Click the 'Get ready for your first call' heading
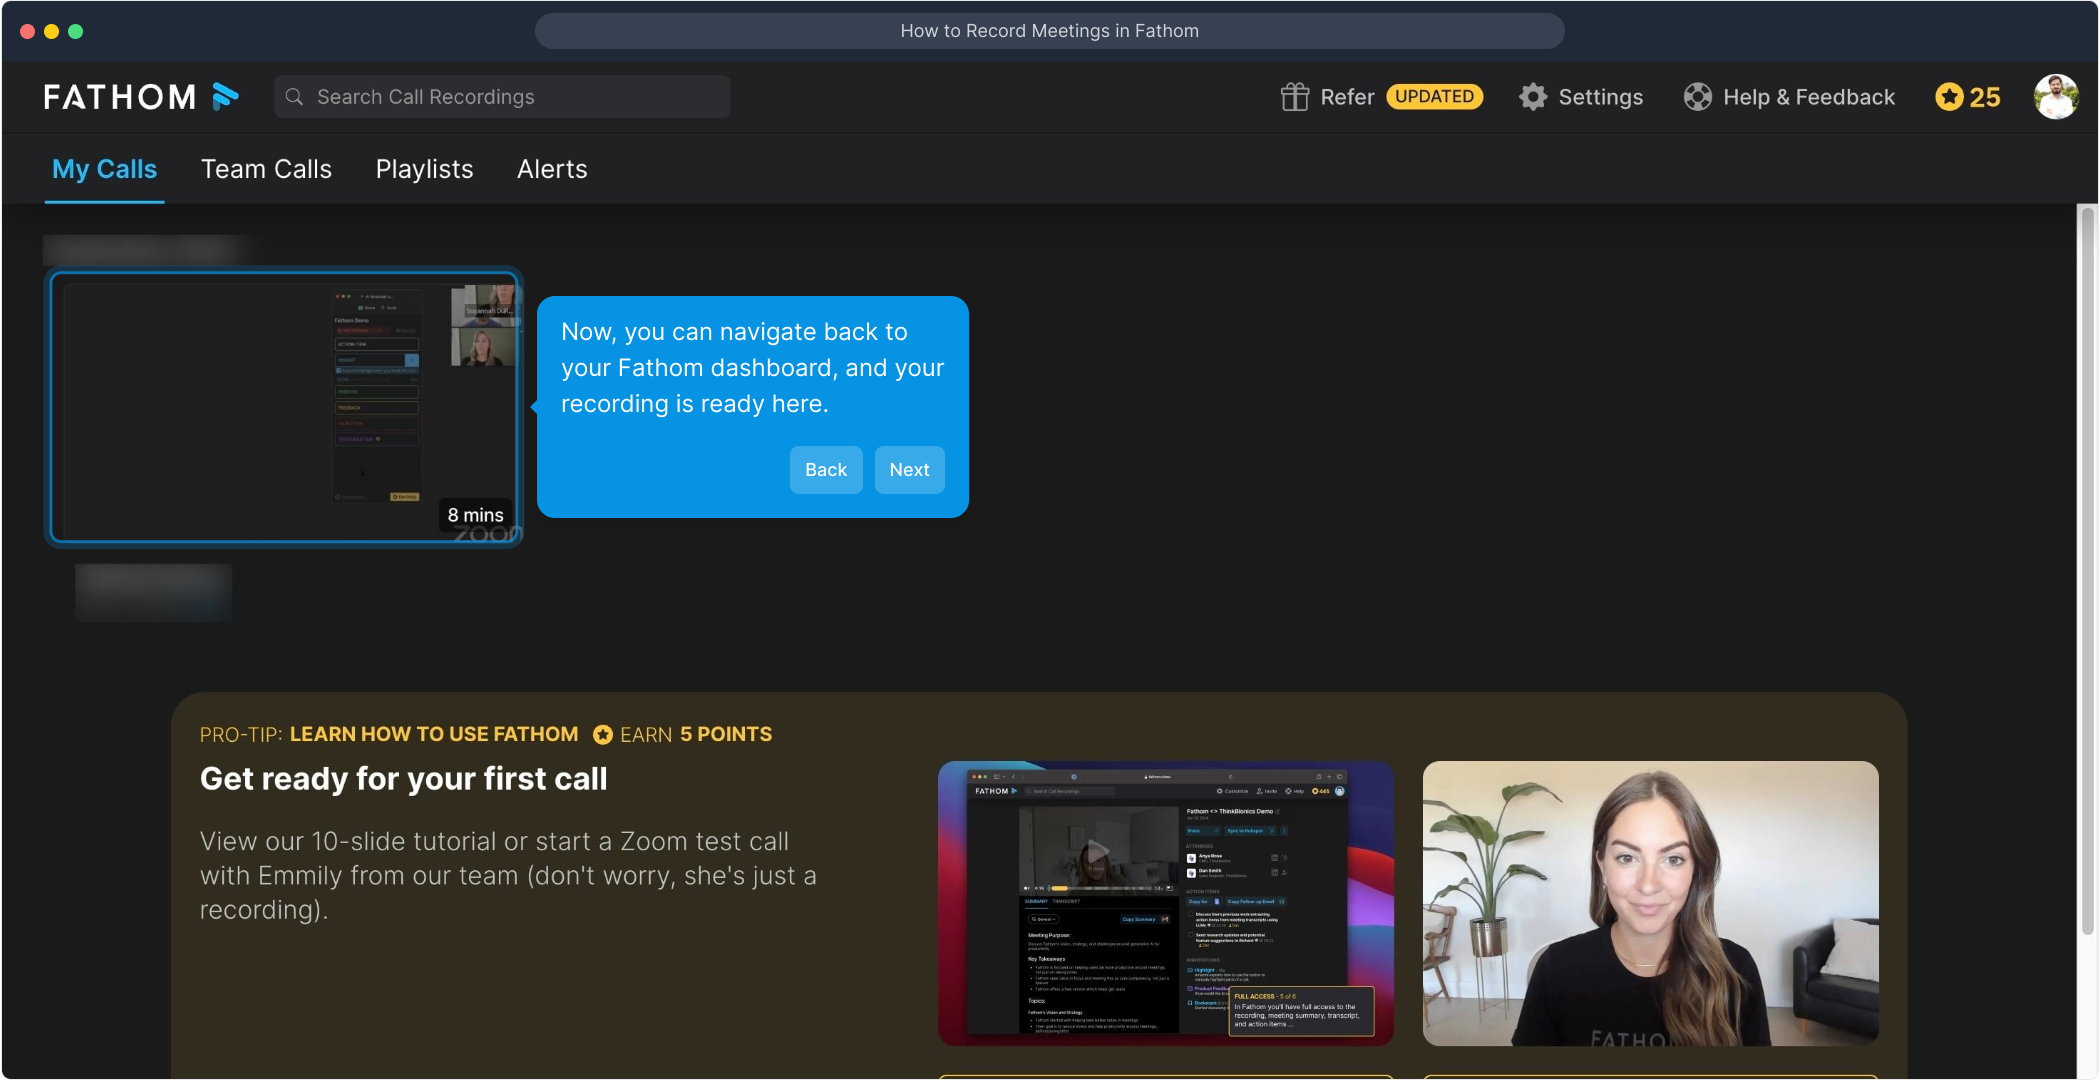 403,779
